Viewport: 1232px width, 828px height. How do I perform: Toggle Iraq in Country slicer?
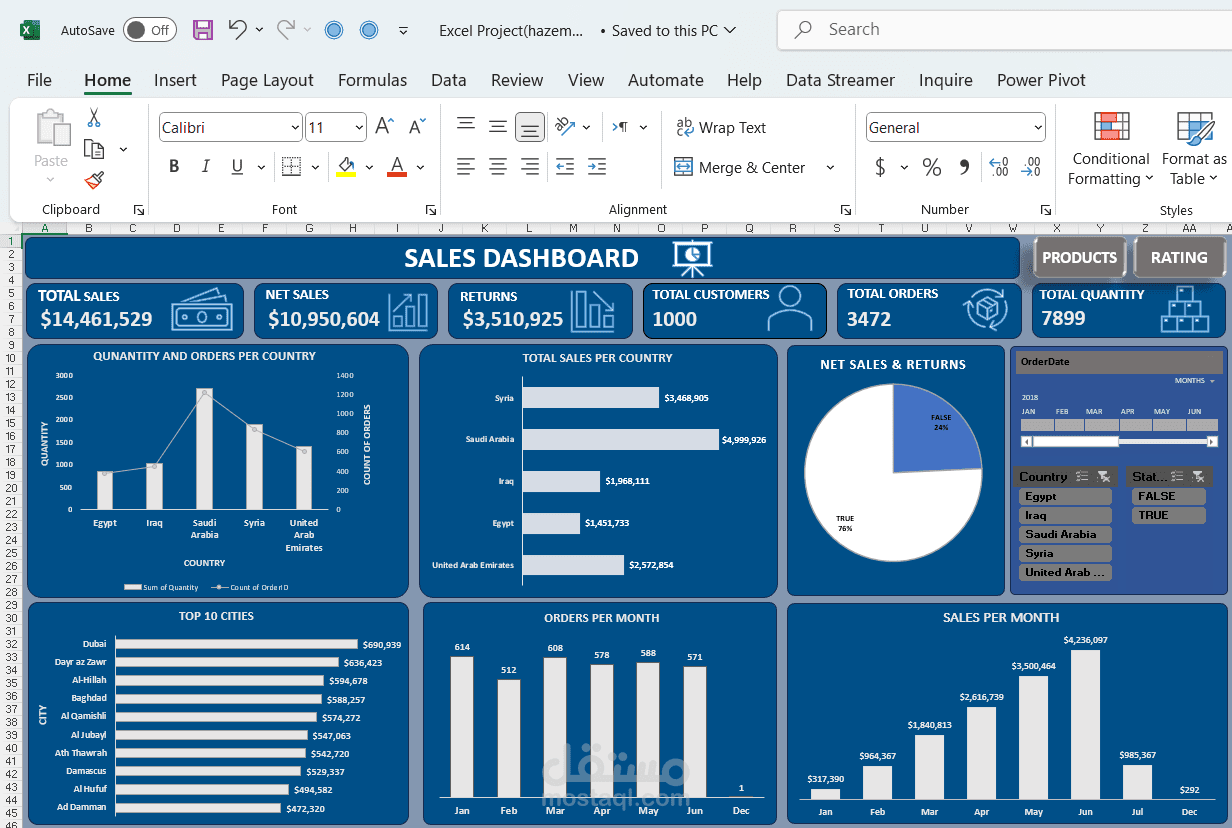point(1065,515)
